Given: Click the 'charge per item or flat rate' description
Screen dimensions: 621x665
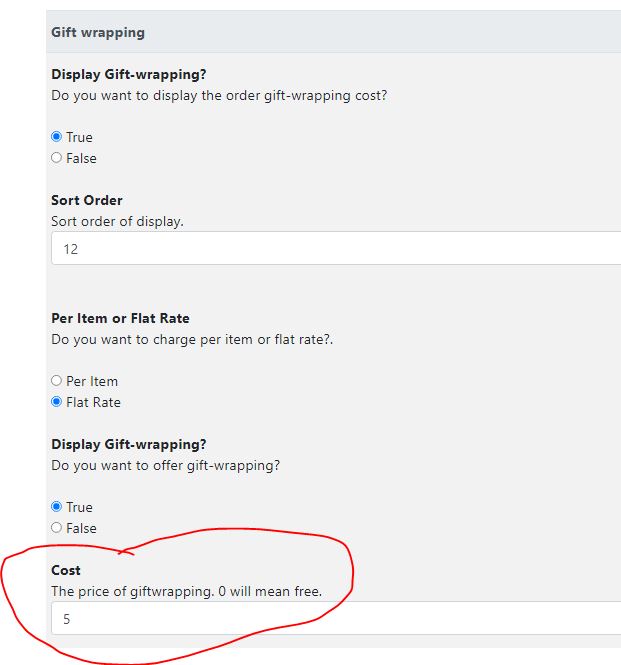Looking at the screenshot, I should click(192, 339).
